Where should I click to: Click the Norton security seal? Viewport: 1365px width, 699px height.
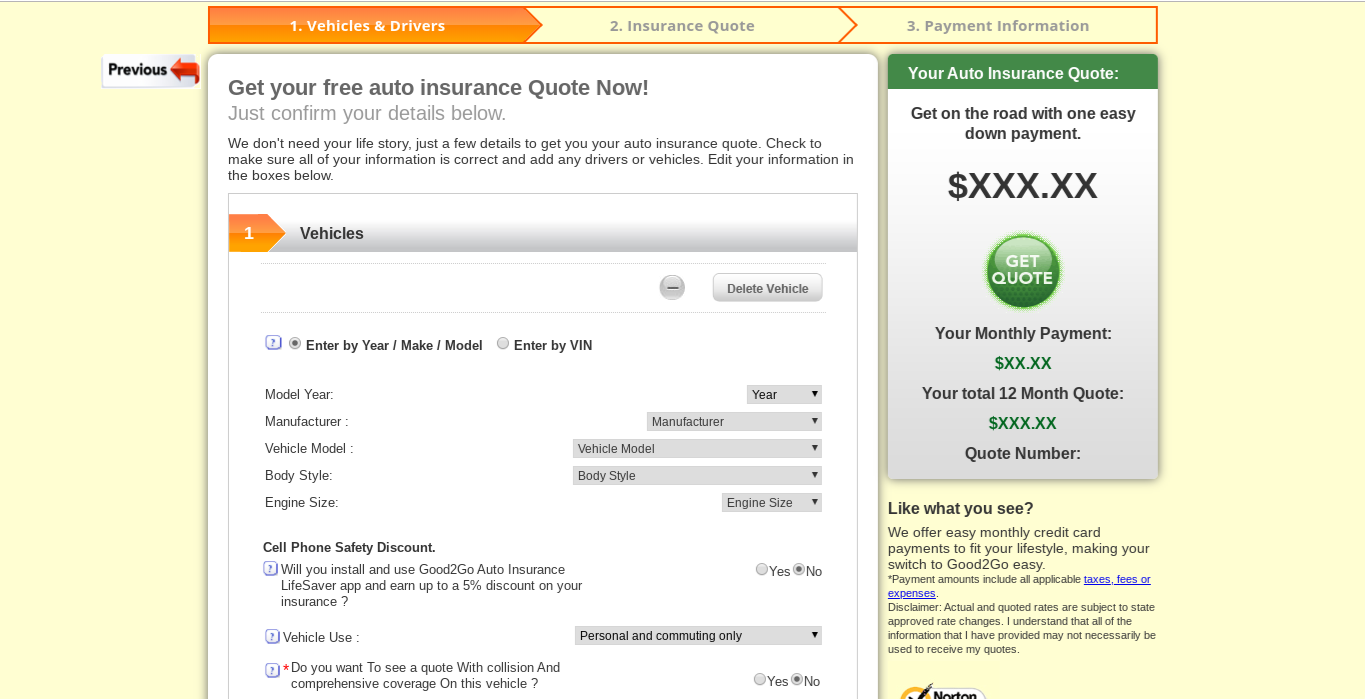click(x=942, y=691)
